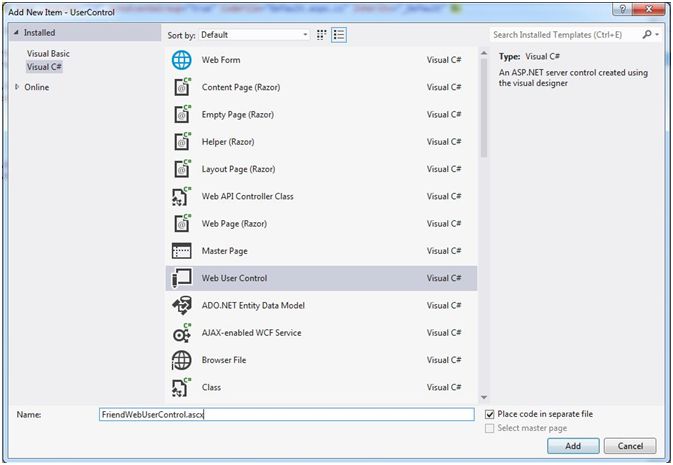Select Content Page (Razor) template text
Screen dimensions: 673x465
click(241, 87)
